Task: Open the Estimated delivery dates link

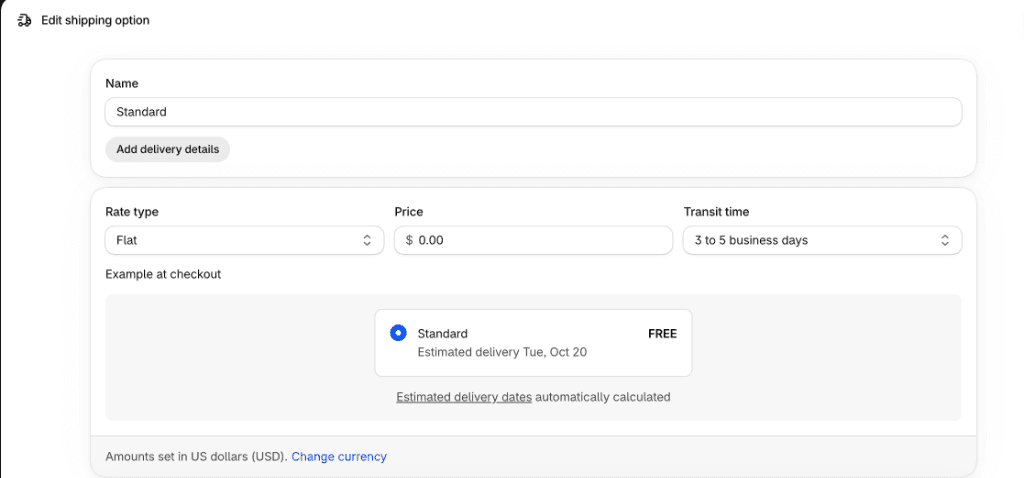Action: coord(464,396)
